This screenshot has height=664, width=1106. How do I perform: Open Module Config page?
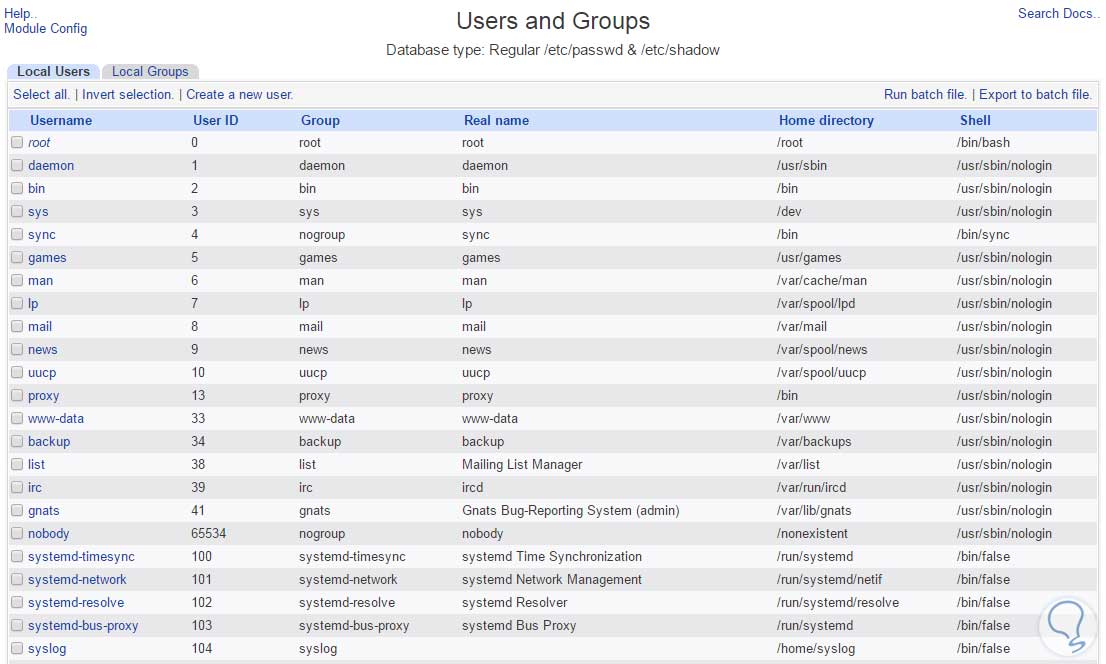pyautogui.click(x=45, y=28)
